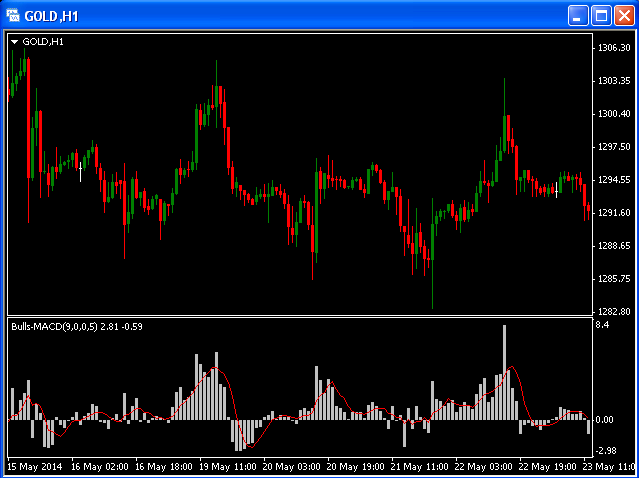The width and height of the screenshot is (640, 480).
Task: Click the 1300.40 price level
Action: 614,114
